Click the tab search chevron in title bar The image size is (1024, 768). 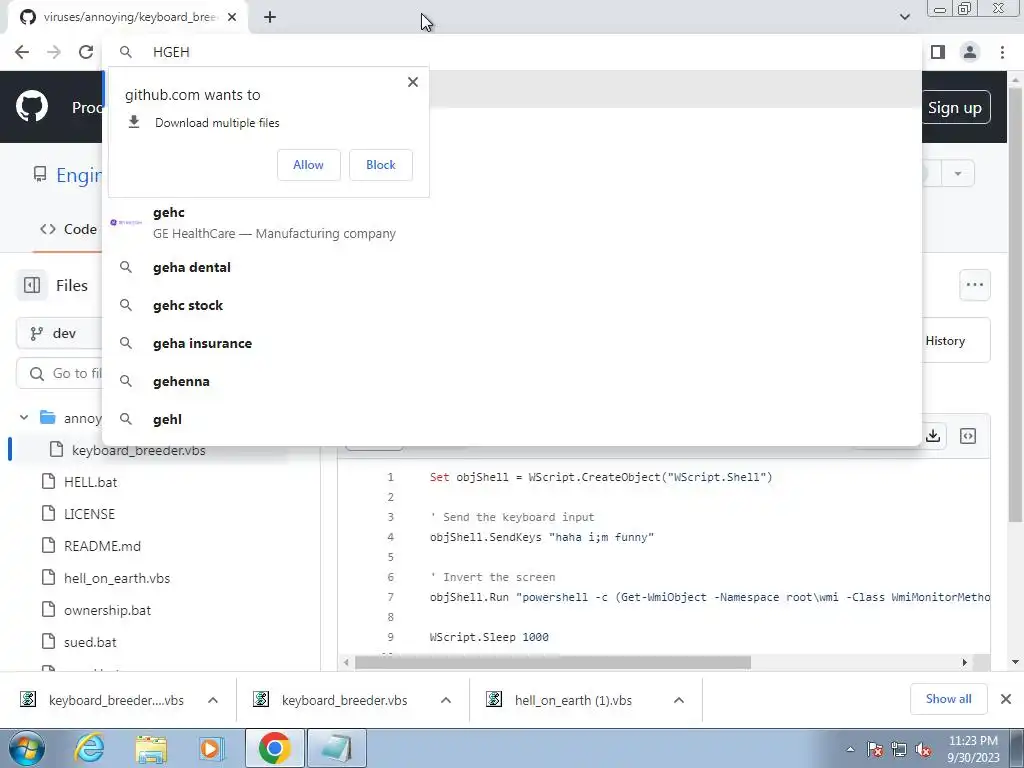click(905, 17)
